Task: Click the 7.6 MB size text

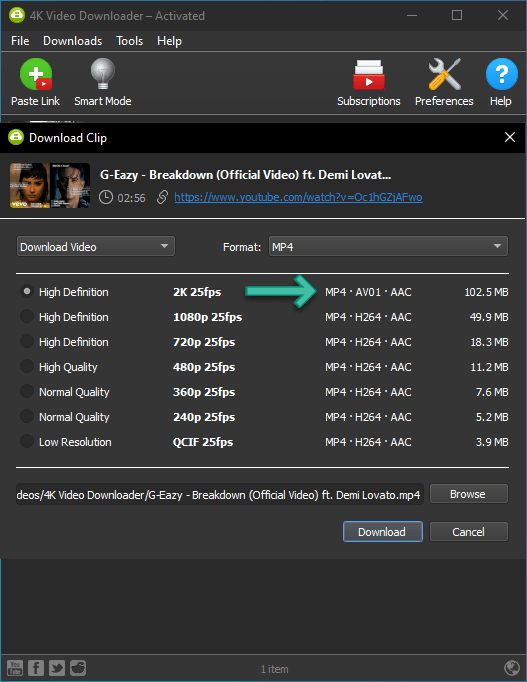Action: point(492,392)
